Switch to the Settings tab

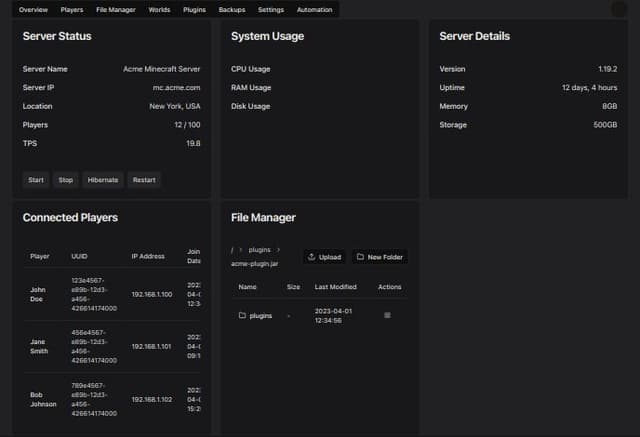[271, 9]
